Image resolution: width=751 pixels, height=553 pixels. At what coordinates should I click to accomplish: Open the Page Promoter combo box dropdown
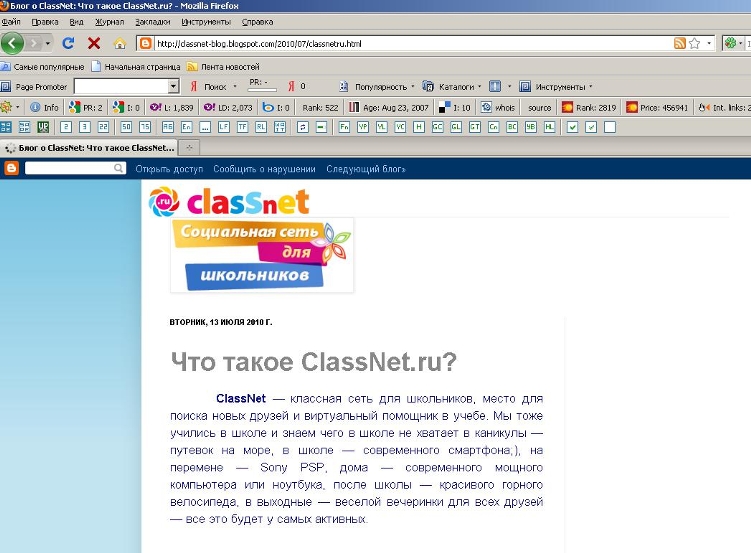(x=173, y=87)
